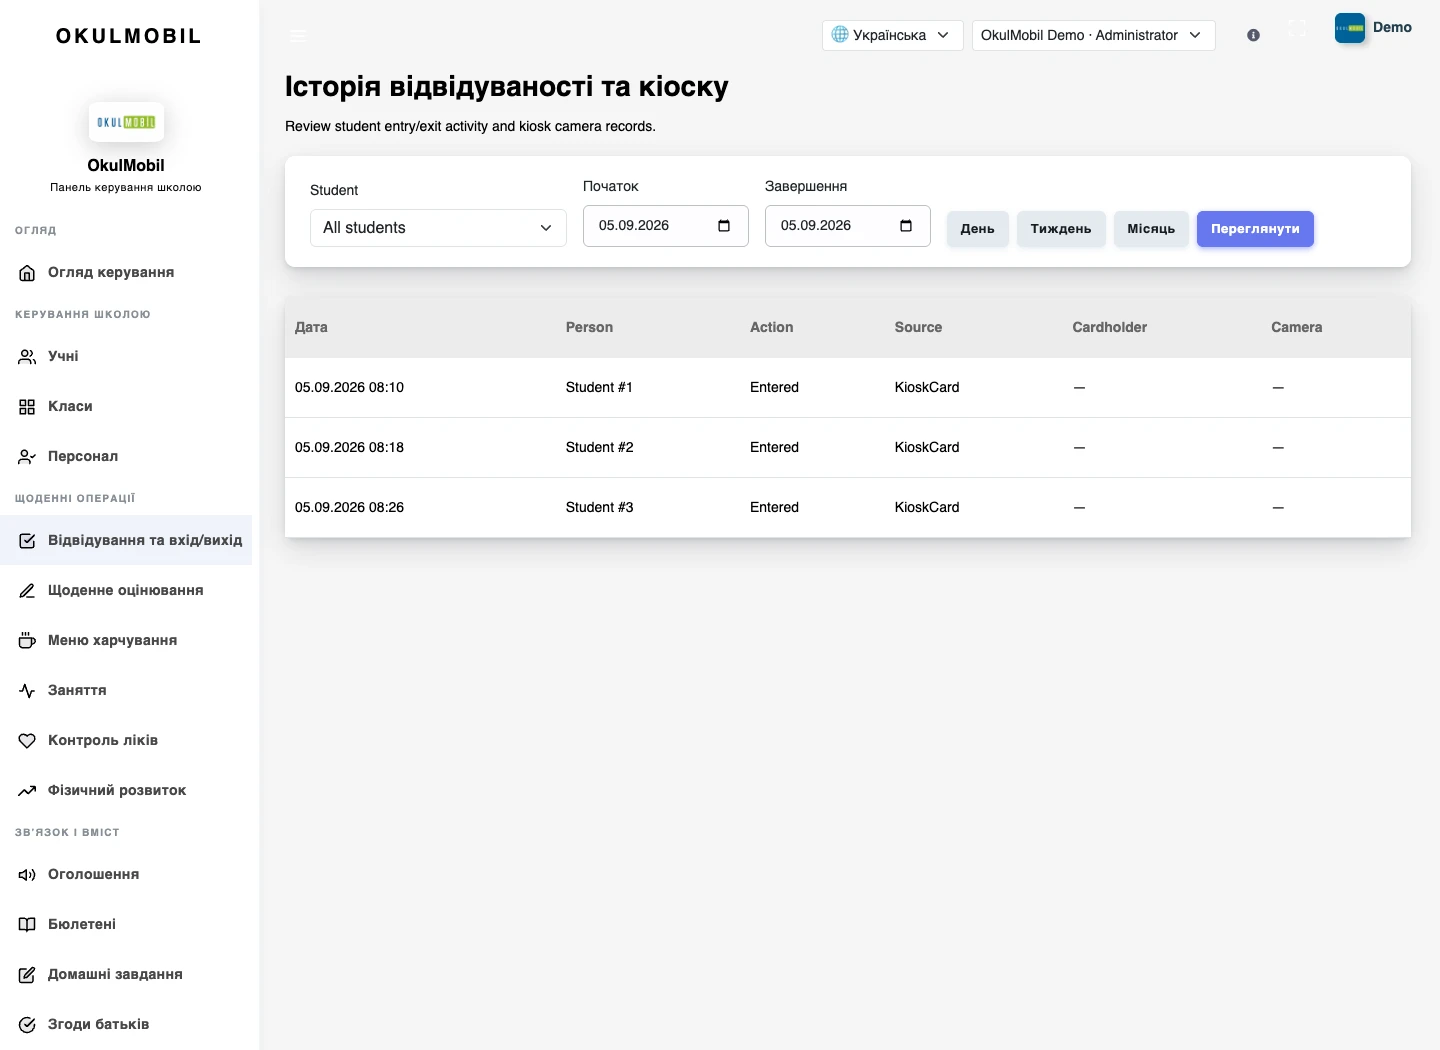Open the All students dropdown
This screenshot has height=1050, width=1440.
coord(438,228)
